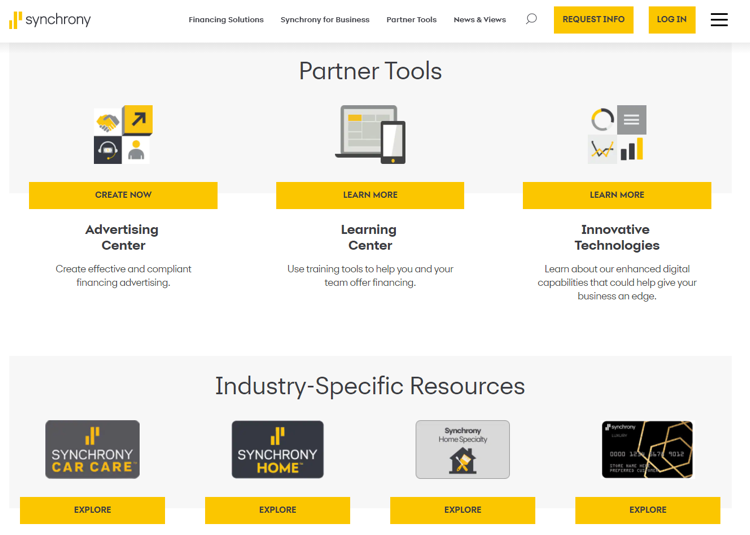Select the Synchrony Home card image

(277, 449)
